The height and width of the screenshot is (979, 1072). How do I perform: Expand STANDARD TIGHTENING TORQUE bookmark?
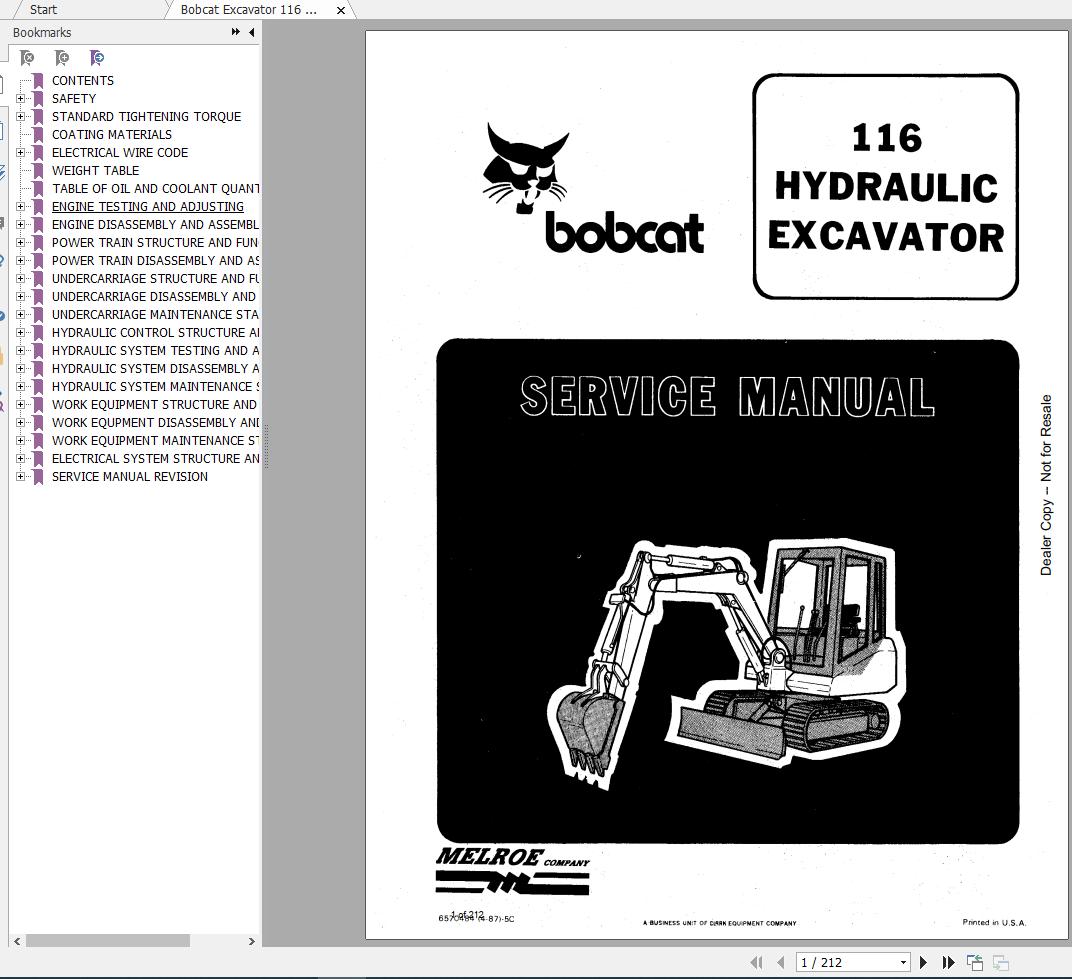click(x=21, y=116)
